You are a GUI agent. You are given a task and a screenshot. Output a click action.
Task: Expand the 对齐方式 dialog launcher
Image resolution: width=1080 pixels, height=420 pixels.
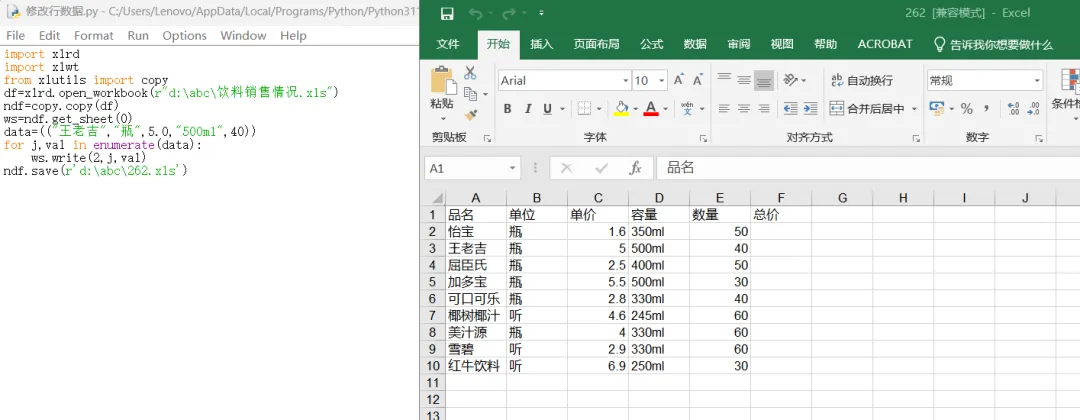click(916, 138)
